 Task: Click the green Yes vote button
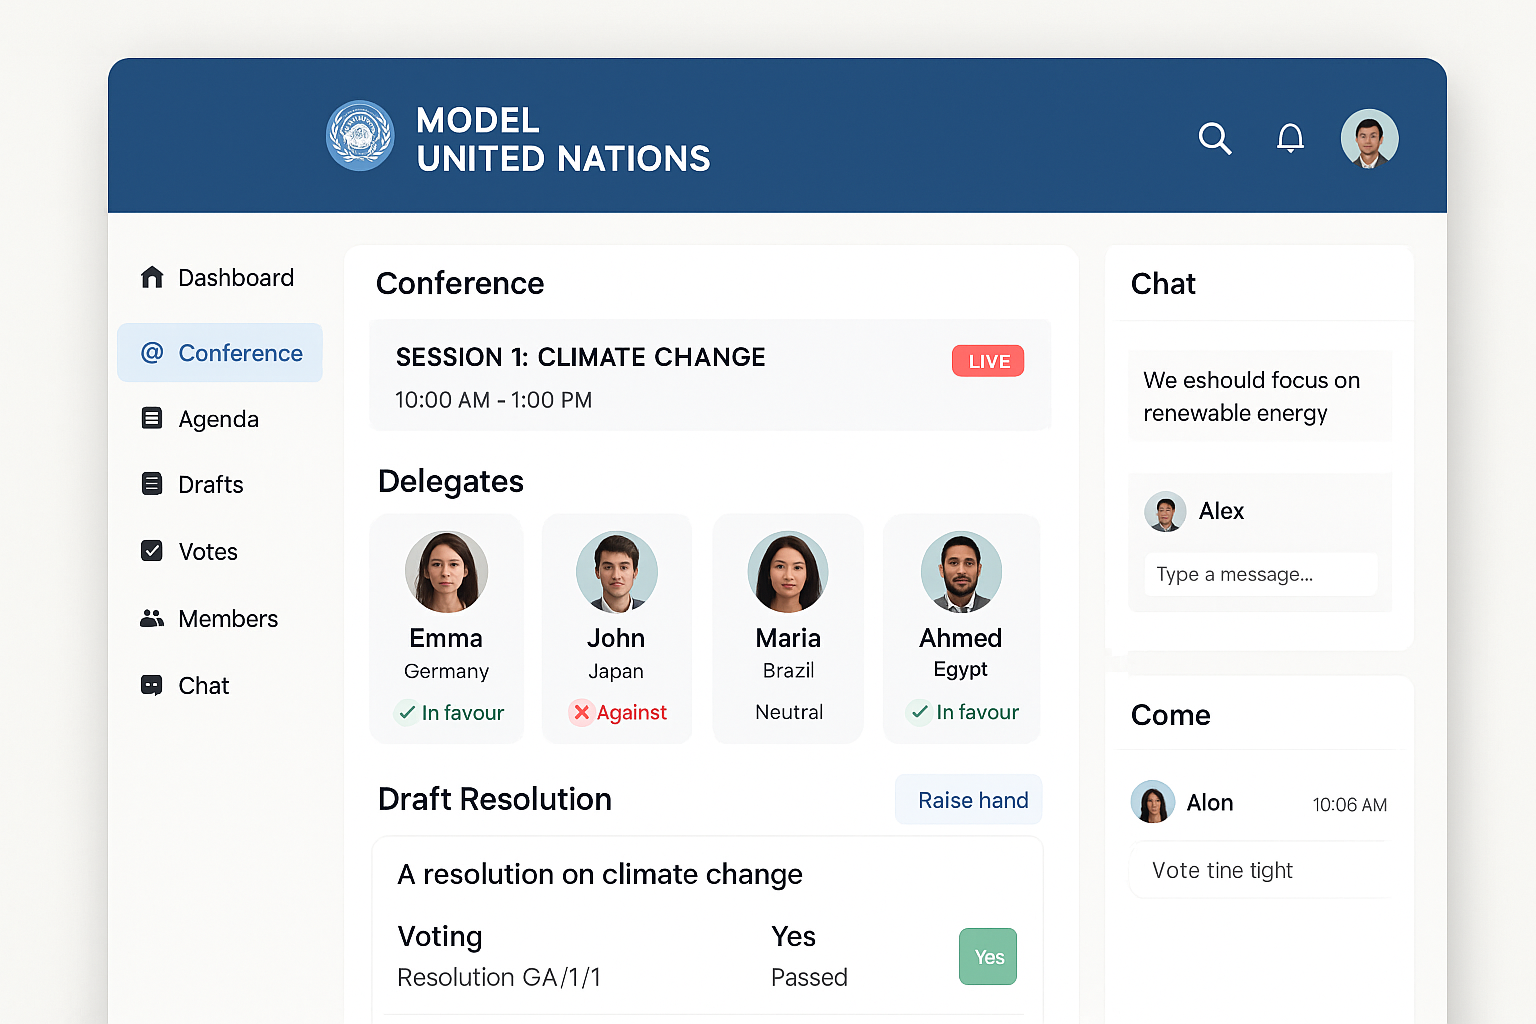988,957
